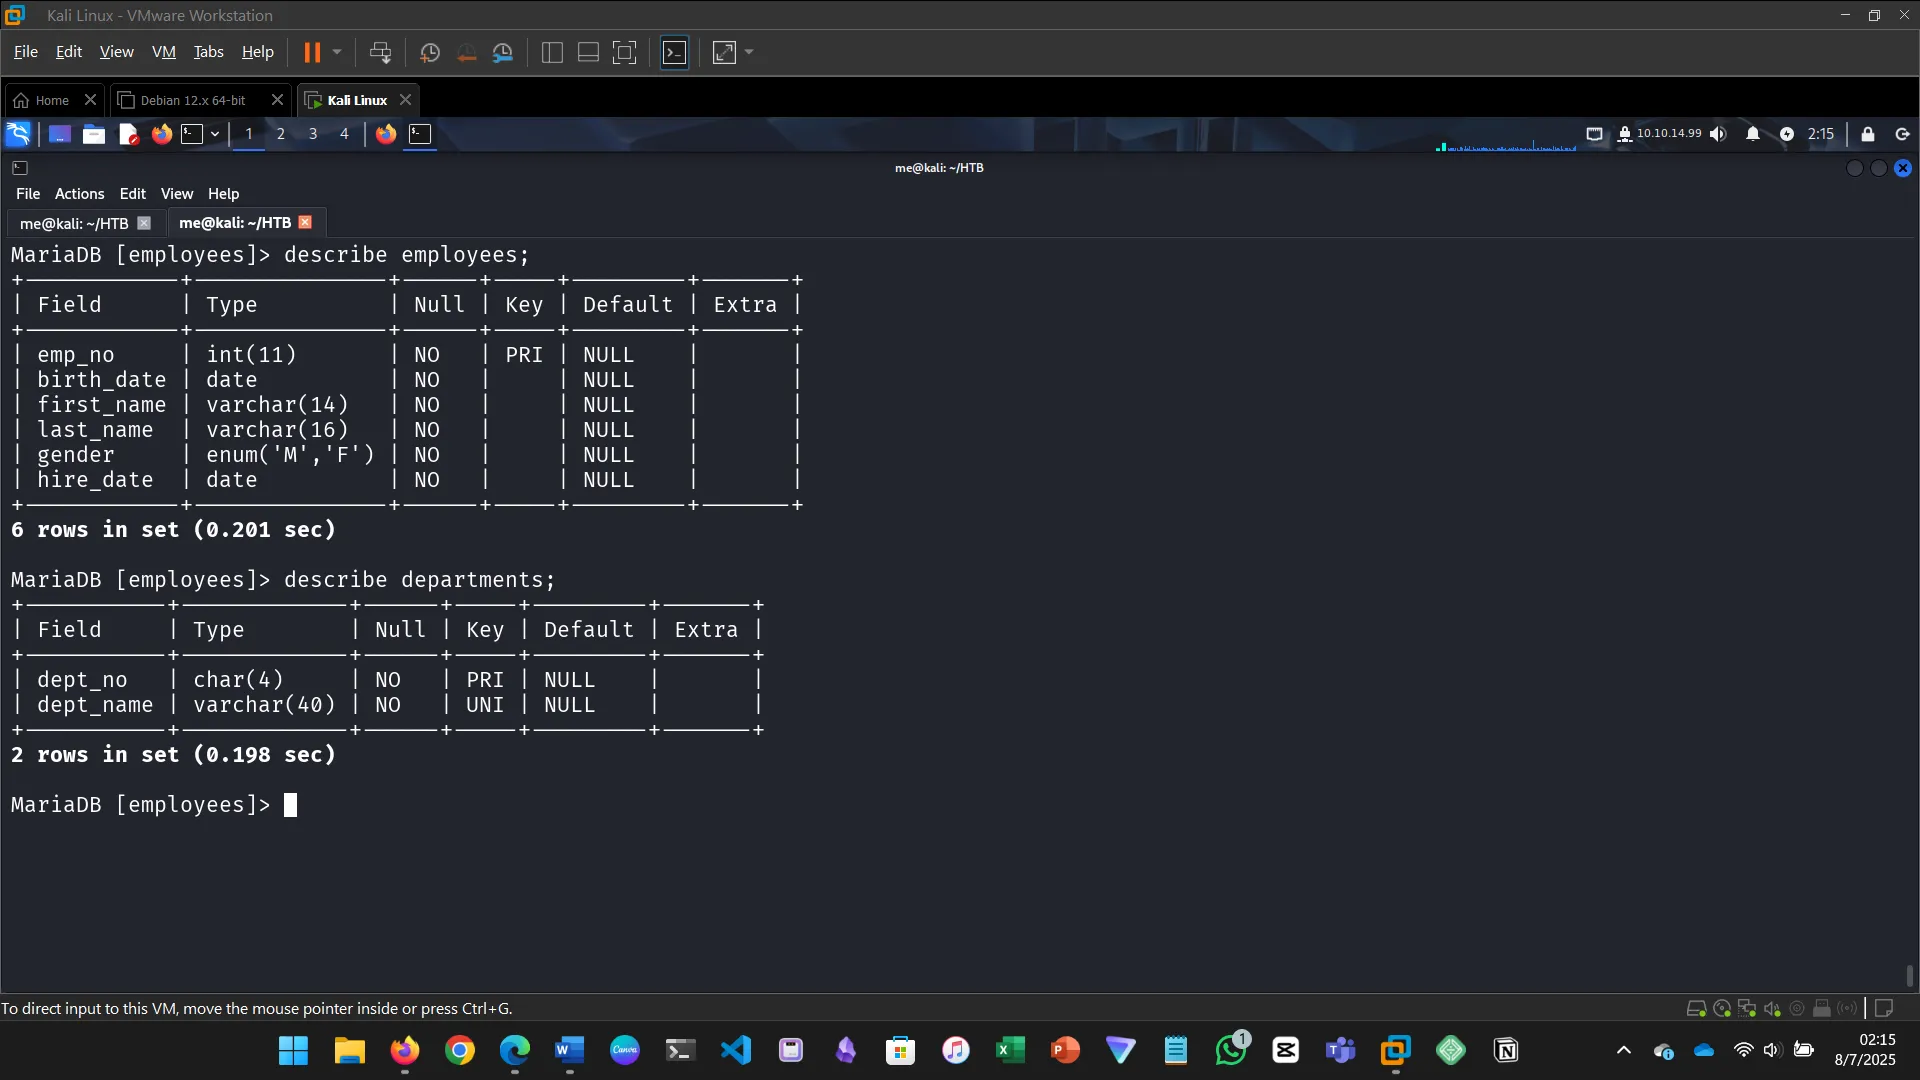Viewport: 1920px width, 1080px height.
Task: Take a snapshot of the VM
Action: (x=430, y=53)
